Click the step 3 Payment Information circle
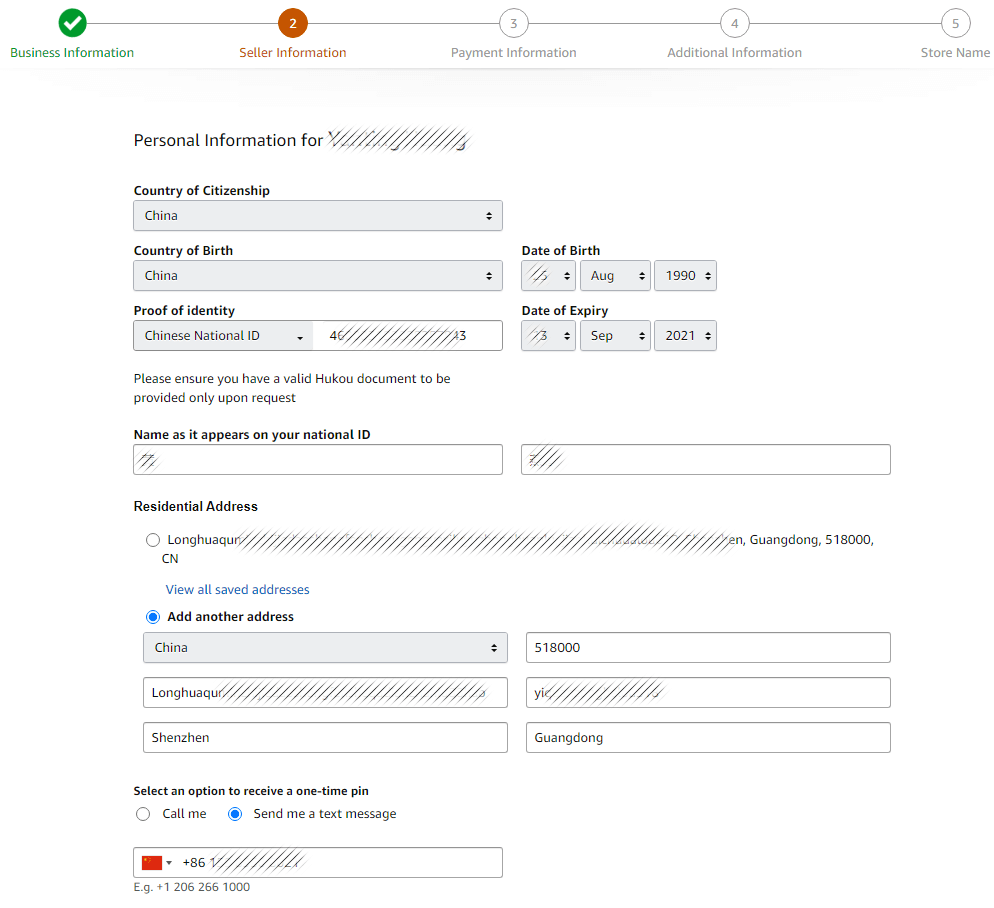 point(513,23)
